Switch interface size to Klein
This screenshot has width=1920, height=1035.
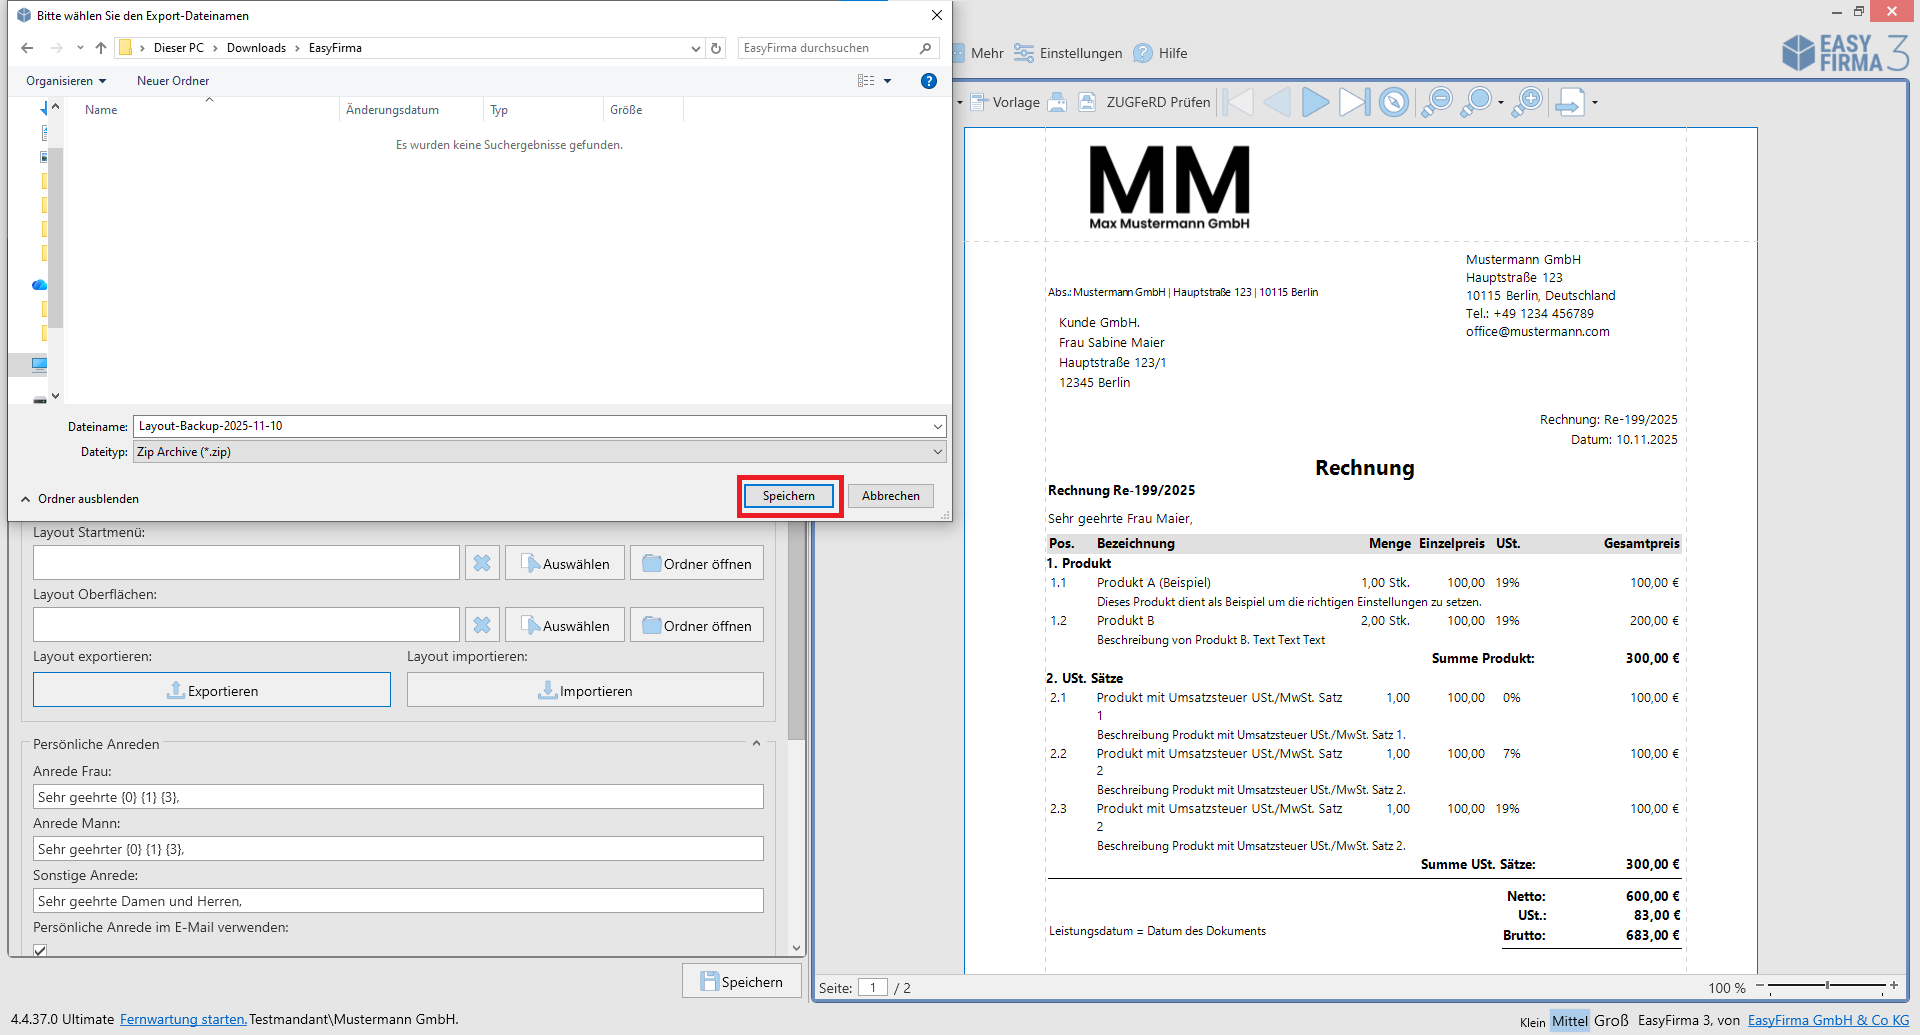point(1532,1021)
